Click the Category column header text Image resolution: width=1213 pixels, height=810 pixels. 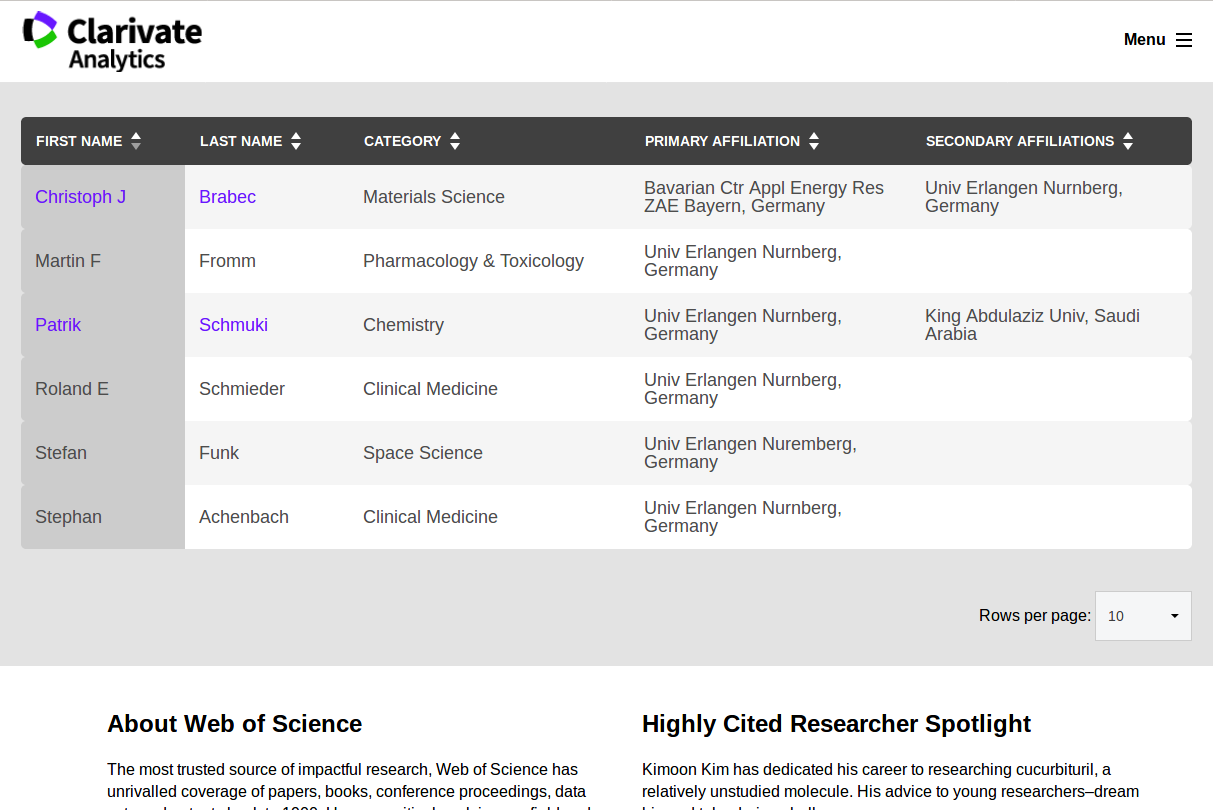(x=402, y=141)
